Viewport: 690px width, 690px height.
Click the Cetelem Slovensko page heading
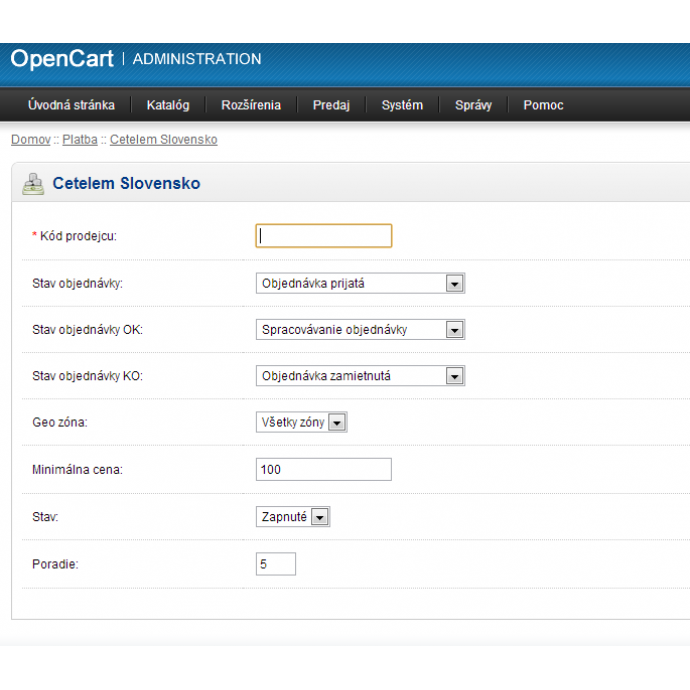click(126, 184)
